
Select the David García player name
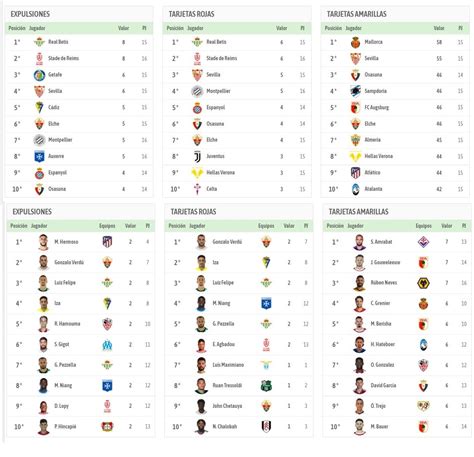[x=383, y=386]
